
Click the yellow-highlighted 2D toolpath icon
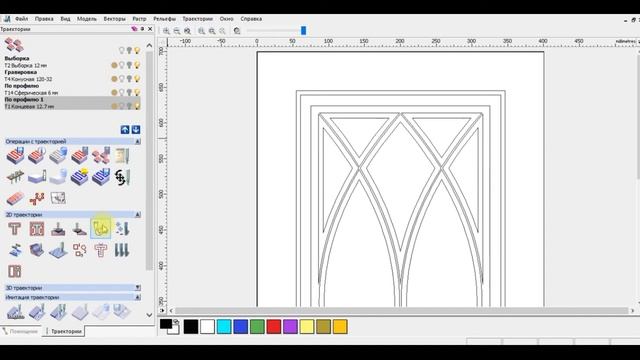[x=100, y=229]
